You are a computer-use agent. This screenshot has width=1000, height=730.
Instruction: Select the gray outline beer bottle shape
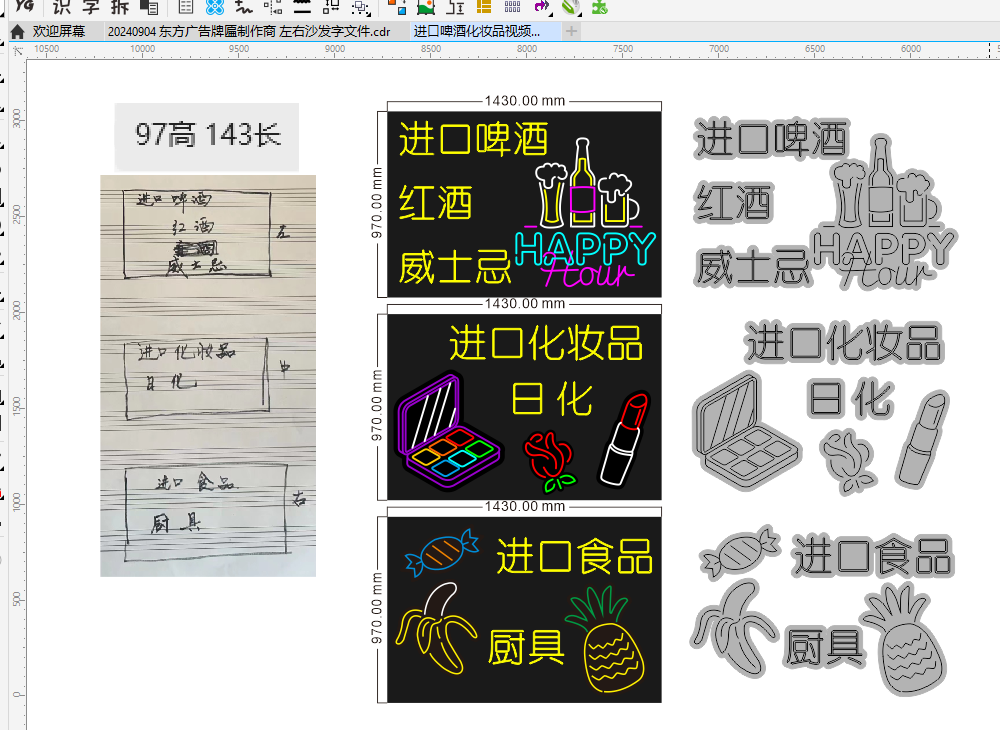pyautogui.click(x=881, y=182)
